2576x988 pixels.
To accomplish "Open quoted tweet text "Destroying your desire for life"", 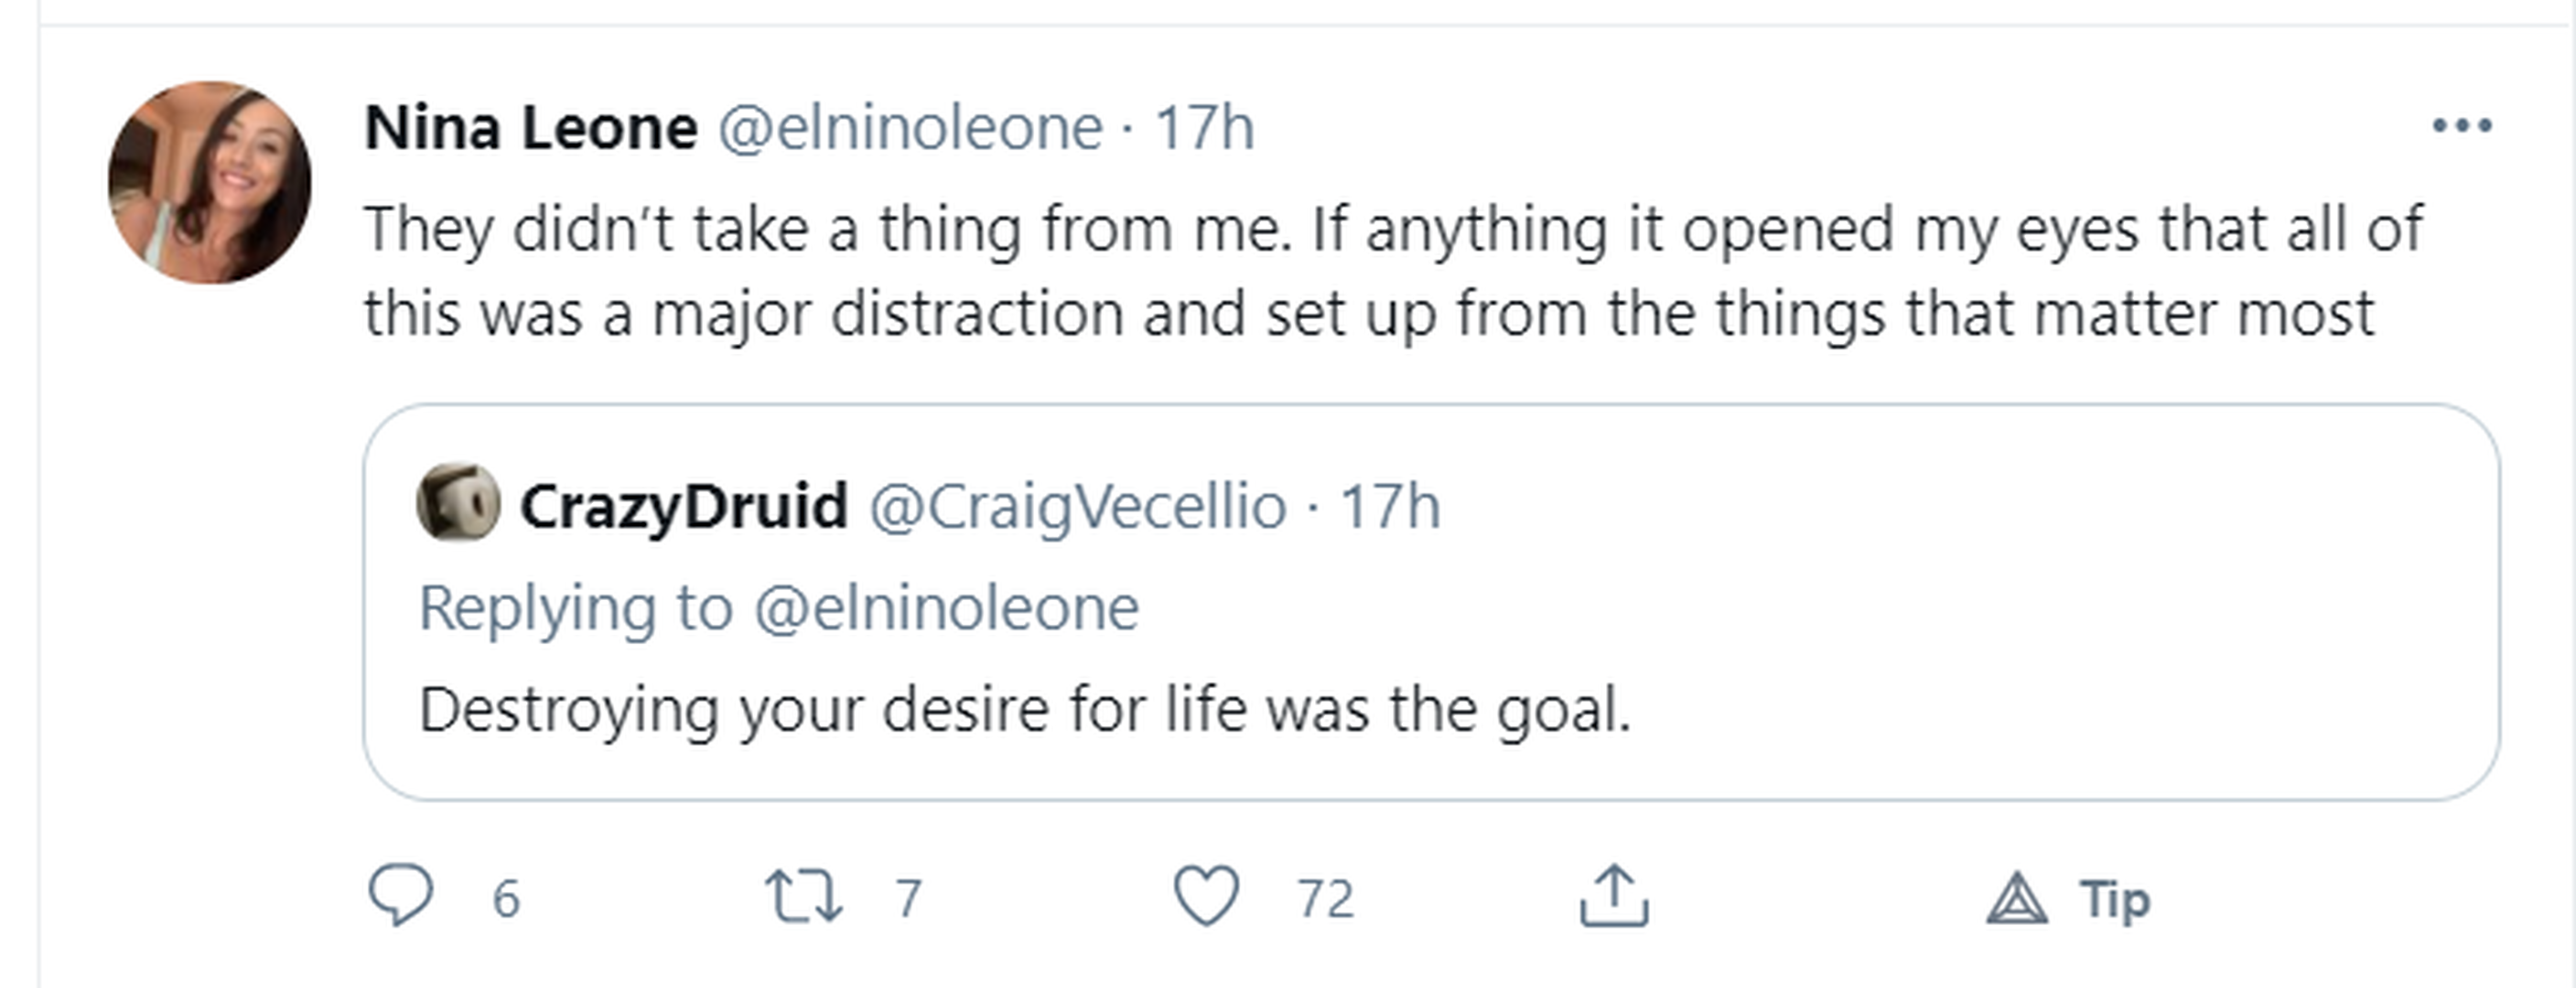I will [1024, 710].
